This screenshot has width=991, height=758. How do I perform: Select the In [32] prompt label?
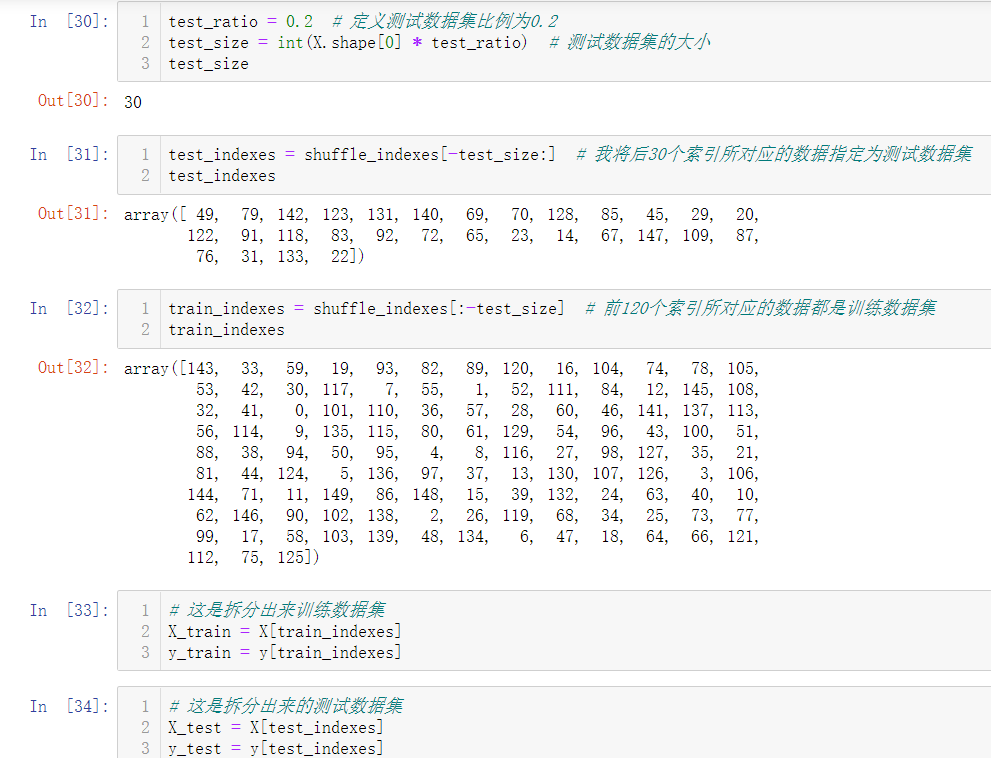point(69,309)
